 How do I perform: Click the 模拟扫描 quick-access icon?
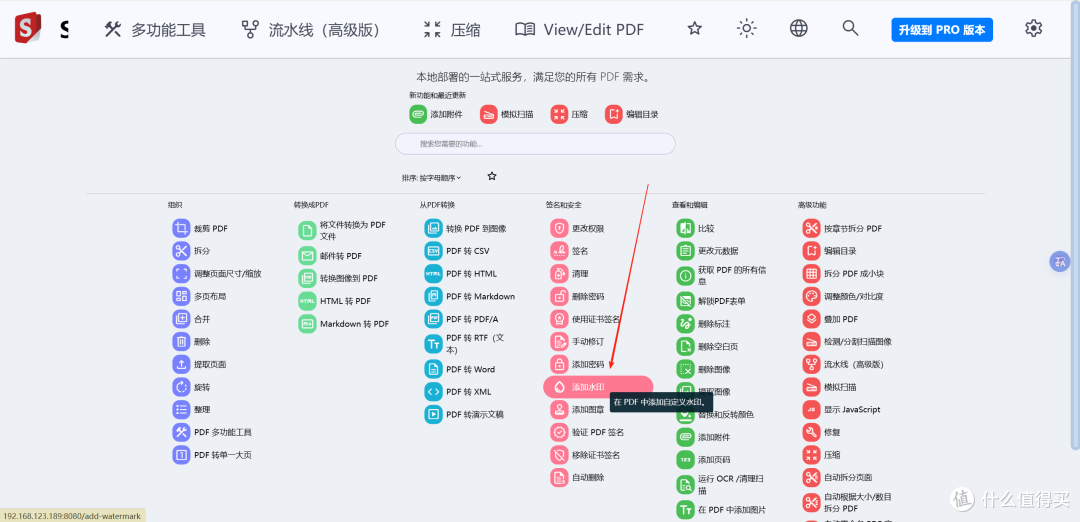point(489,114)
